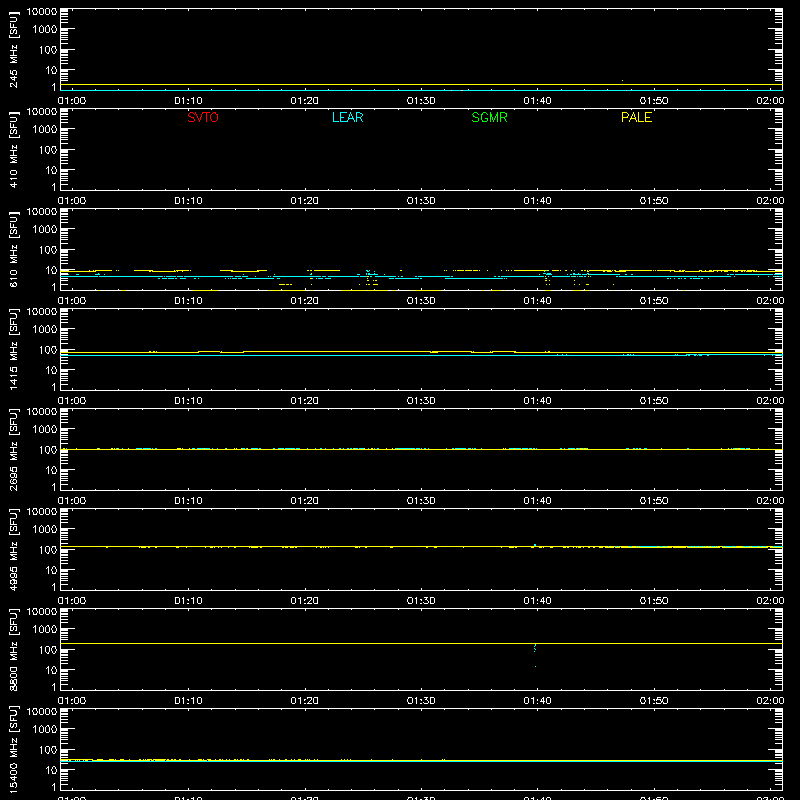Click 02:00 below the 8800 MHz panel
The height and width of the screenshot is (800, 800).
(x=770, y=701)
